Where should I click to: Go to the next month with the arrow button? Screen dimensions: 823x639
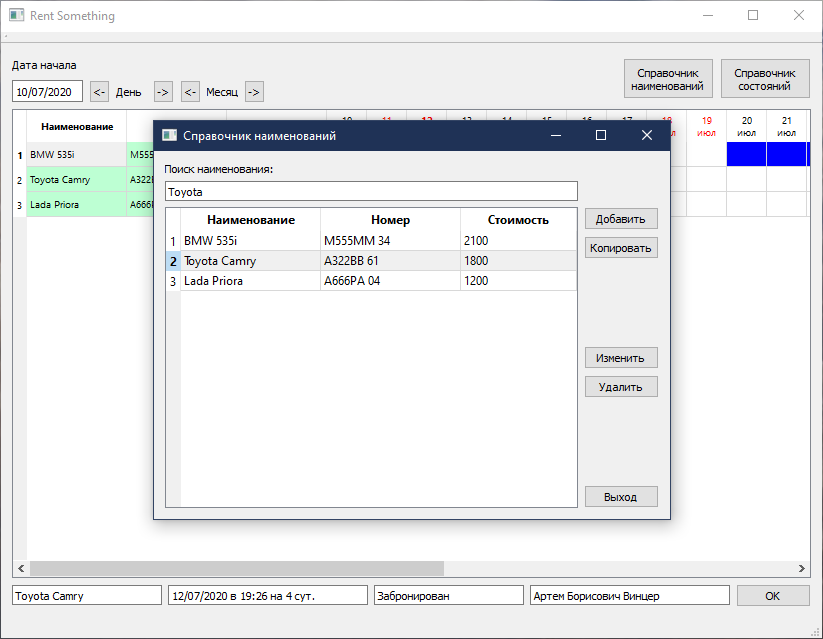pos(255,92)
